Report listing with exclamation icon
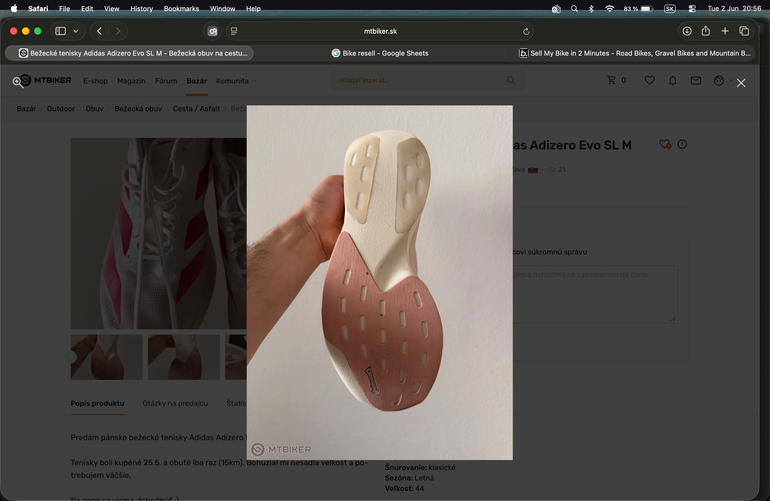The width and height of the screenshot is (770, 501). [x=682, y=144]
